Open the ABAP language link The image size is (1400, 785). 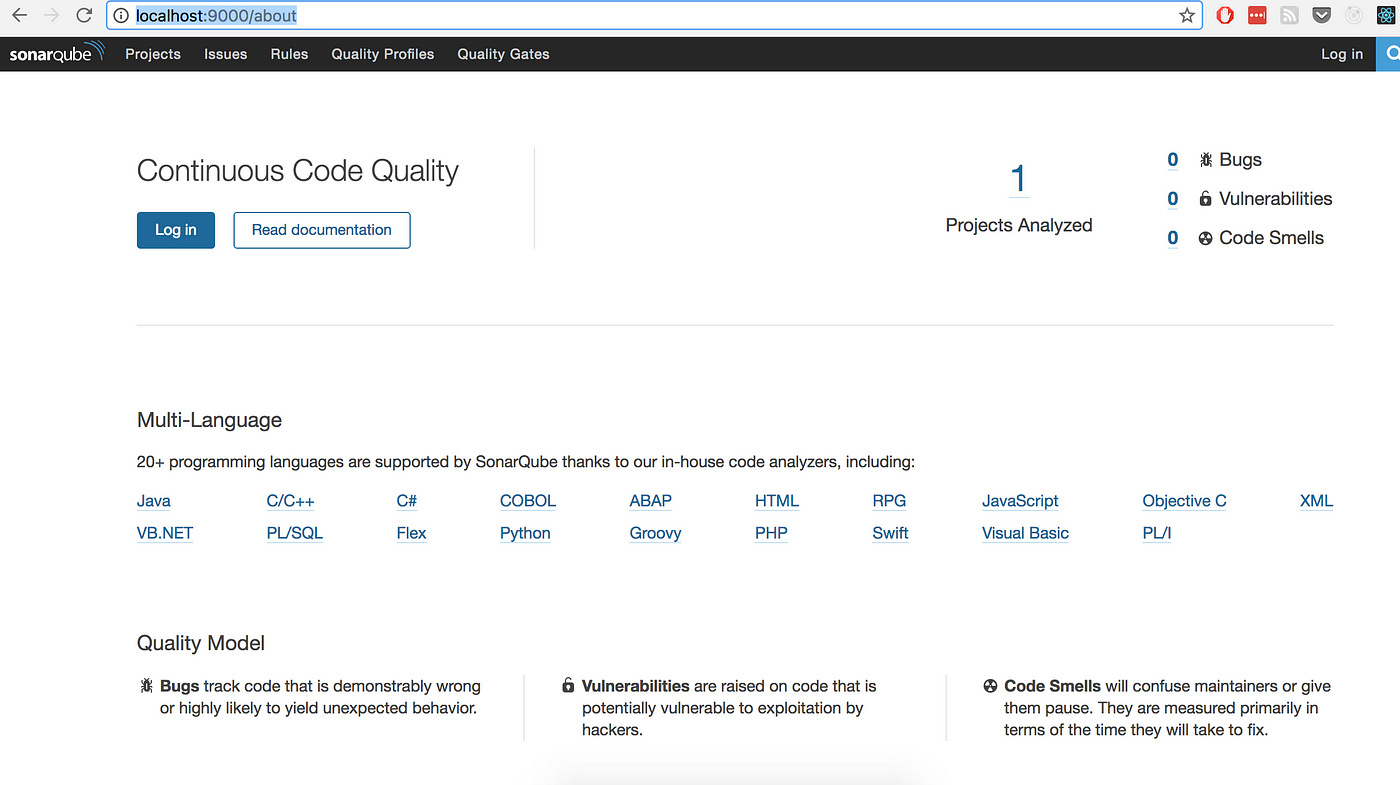(x=651, y=501)
